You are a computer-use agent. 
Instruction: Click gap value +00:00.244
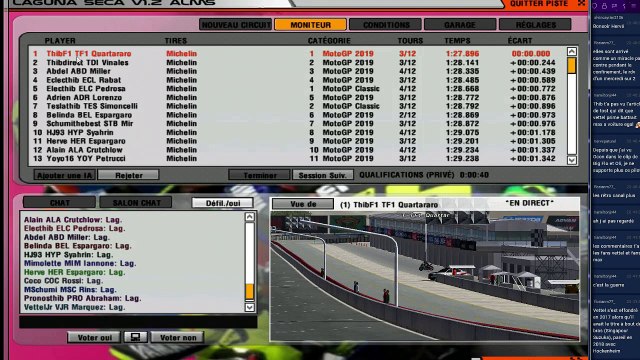[532, 62]
